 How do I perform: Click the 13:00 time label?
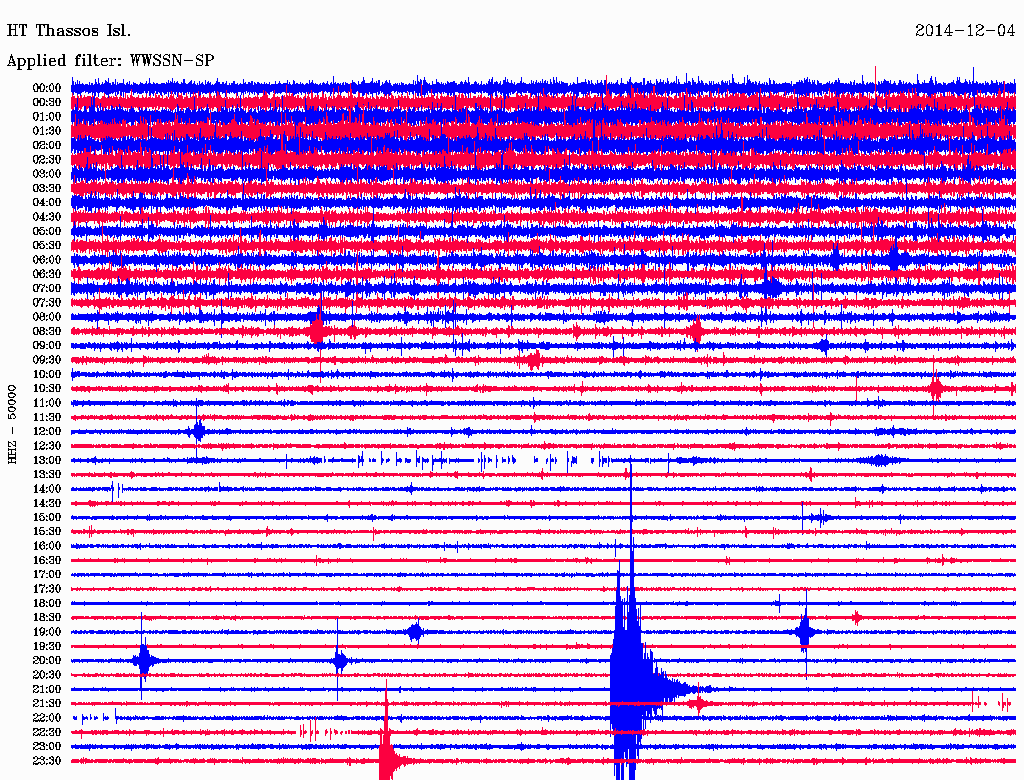click(47, 460)
